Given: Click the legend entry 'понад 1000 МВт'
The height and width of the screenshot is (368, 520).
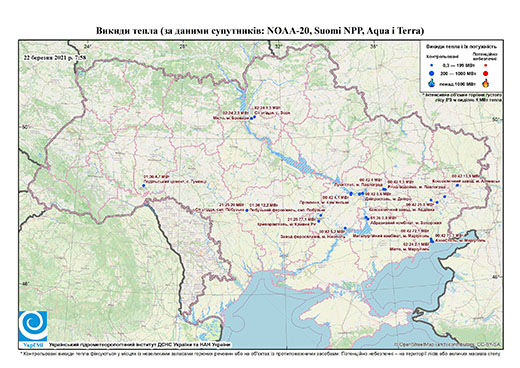Looking at the screenshot, I should 457,83.
